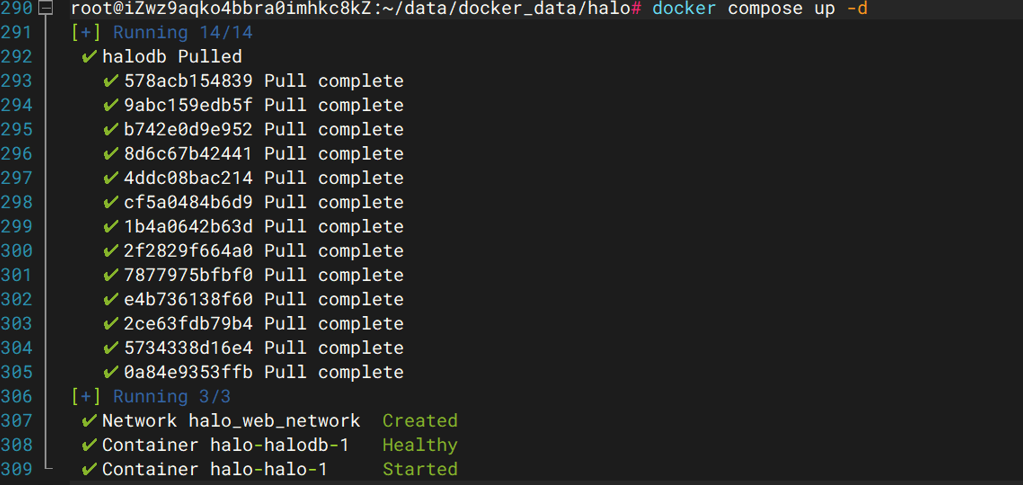Screen dimensions: 1023x485
Task: Click the [+] marker before Running 14/14
Action: 86,33
